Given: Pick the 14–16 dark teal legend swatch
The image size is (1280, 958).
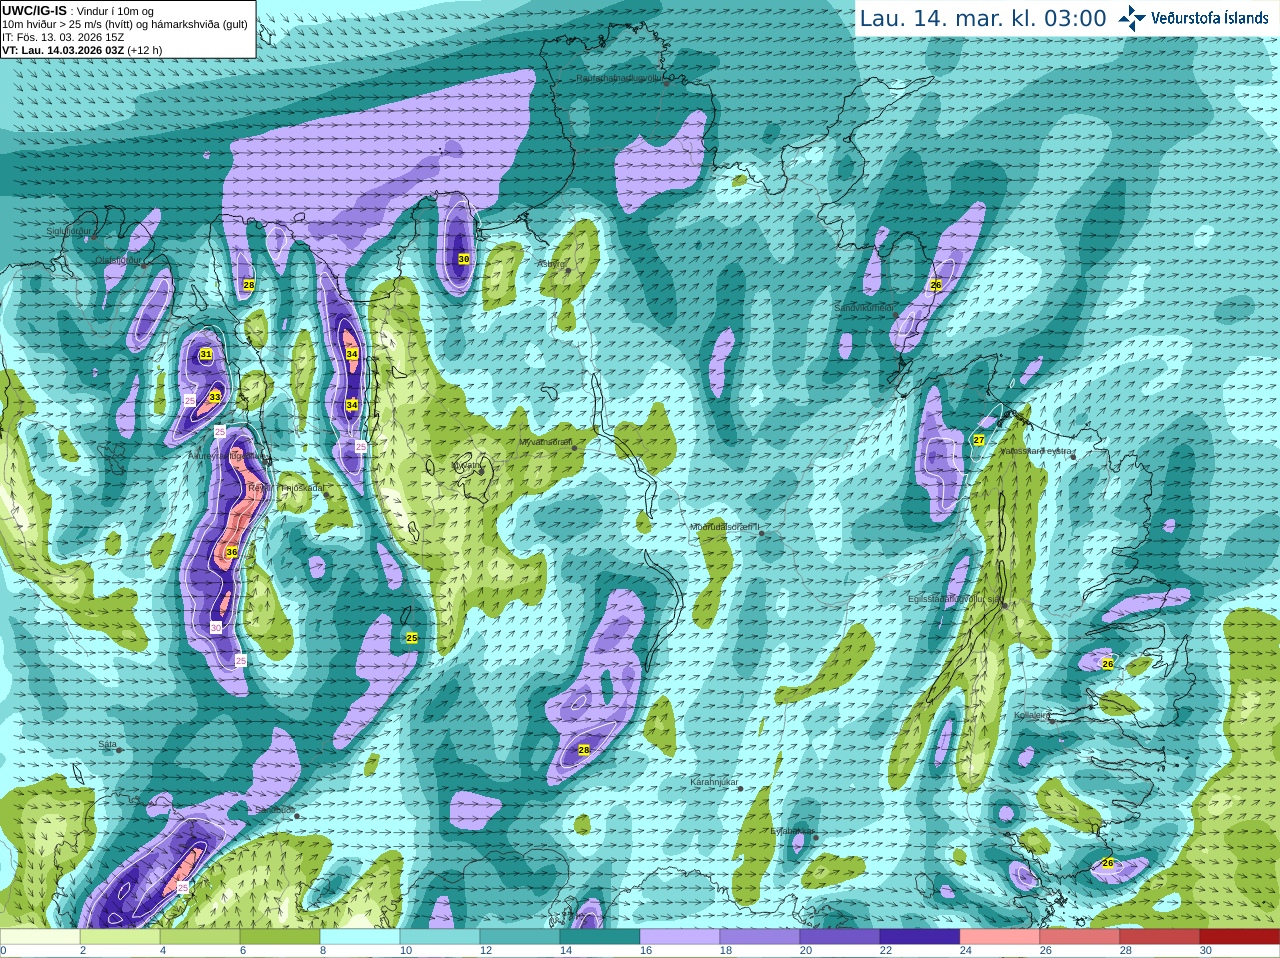Looking at the screenshot, I should point(600,937).
